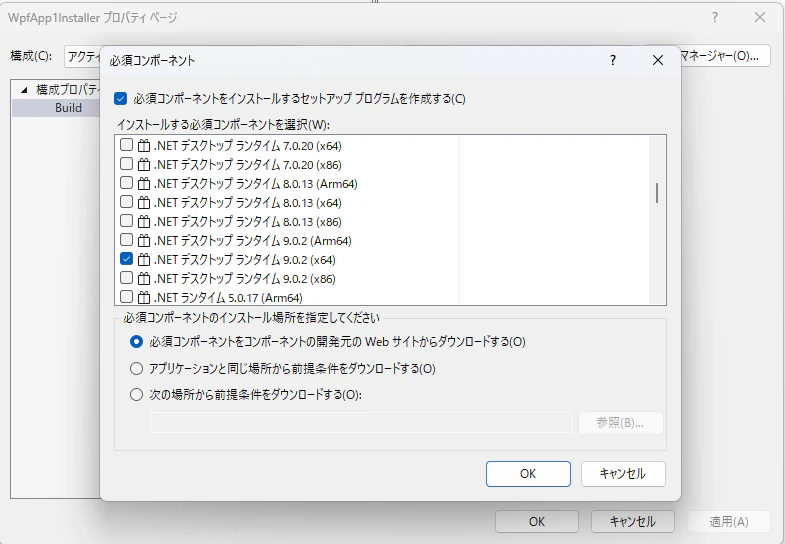Check .NET デスクトップ ランタイム 9.0.2 (x86)
Image resolution: width=785 pixels, height=544 pixels.
tap(127, 278)
